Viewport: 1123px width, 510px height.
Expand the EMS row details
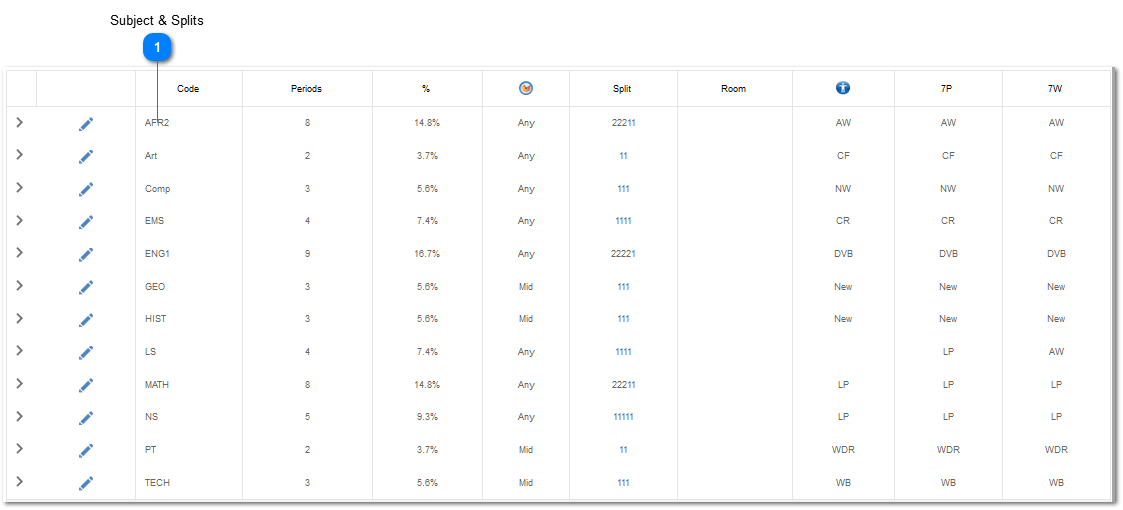[19, 220]
